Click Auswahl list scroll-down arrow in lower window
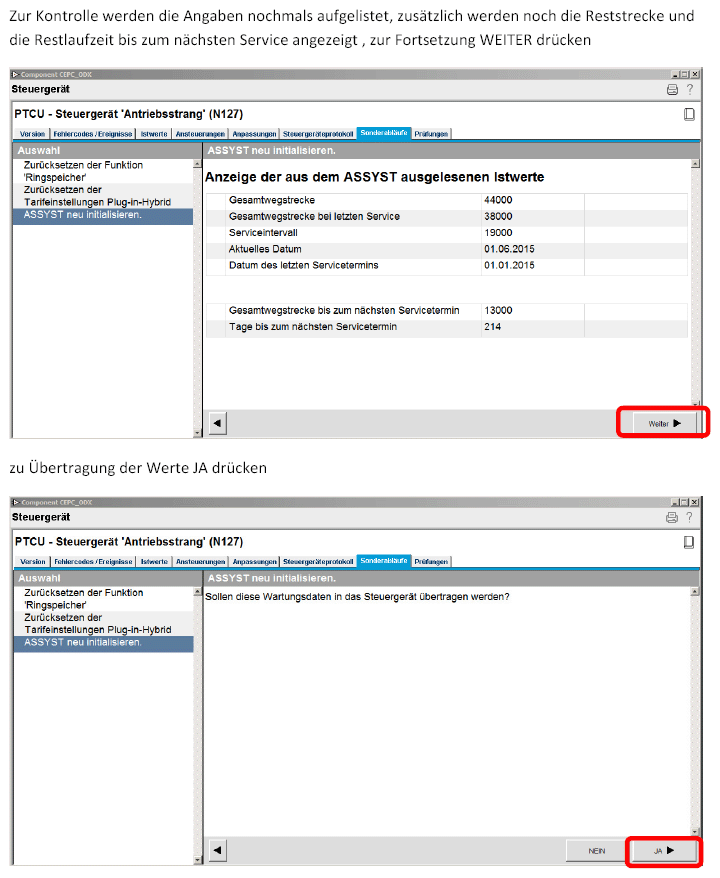The height and width of the screenshot is (878, 720). (x=197, y=860)
